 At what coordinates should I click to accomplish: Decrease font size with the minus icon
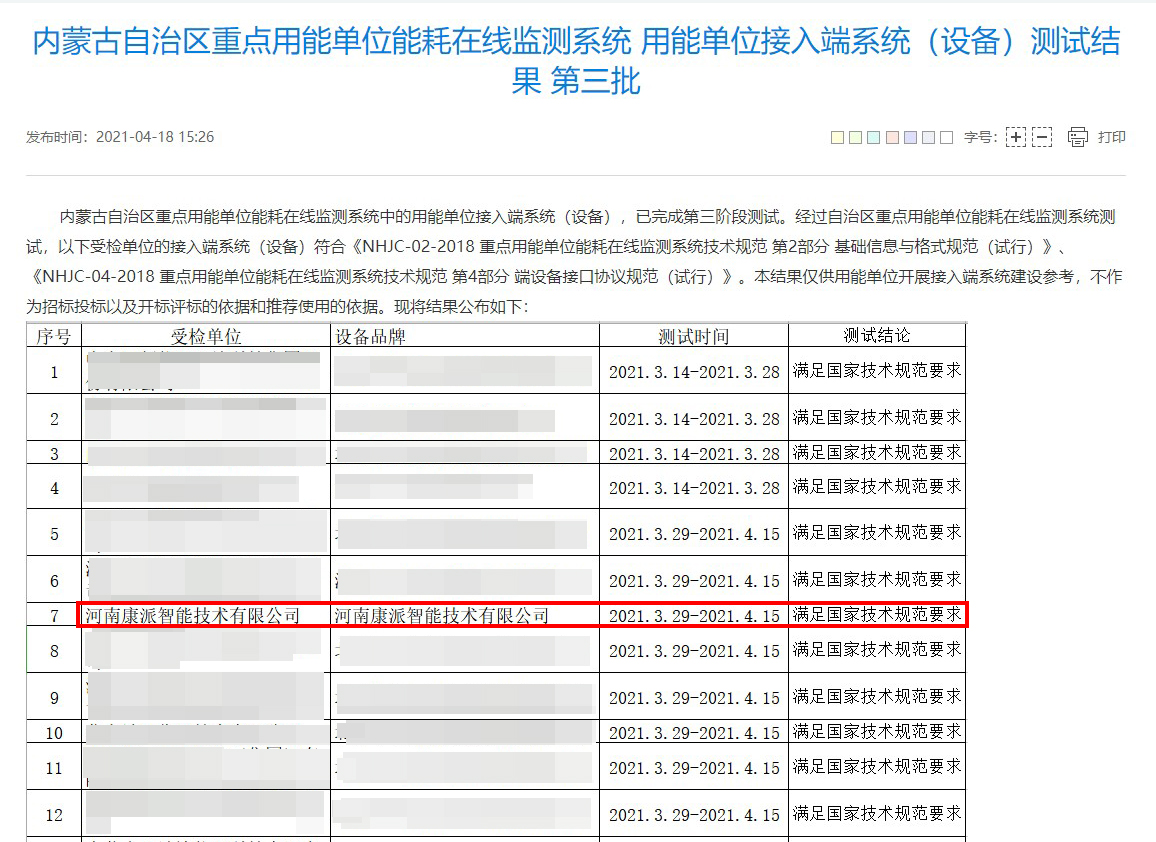[x=1042, y=137]
